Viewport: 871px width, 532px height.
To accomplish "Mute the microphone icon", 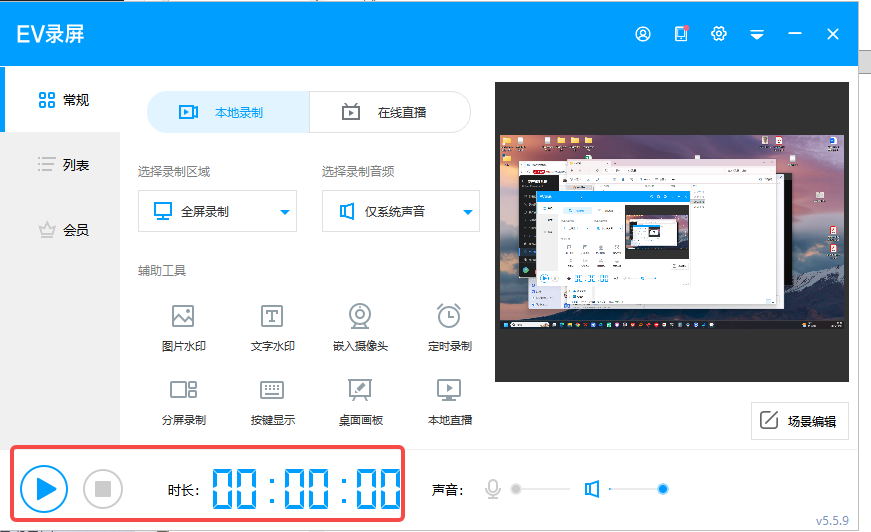I will coord(493,489).
